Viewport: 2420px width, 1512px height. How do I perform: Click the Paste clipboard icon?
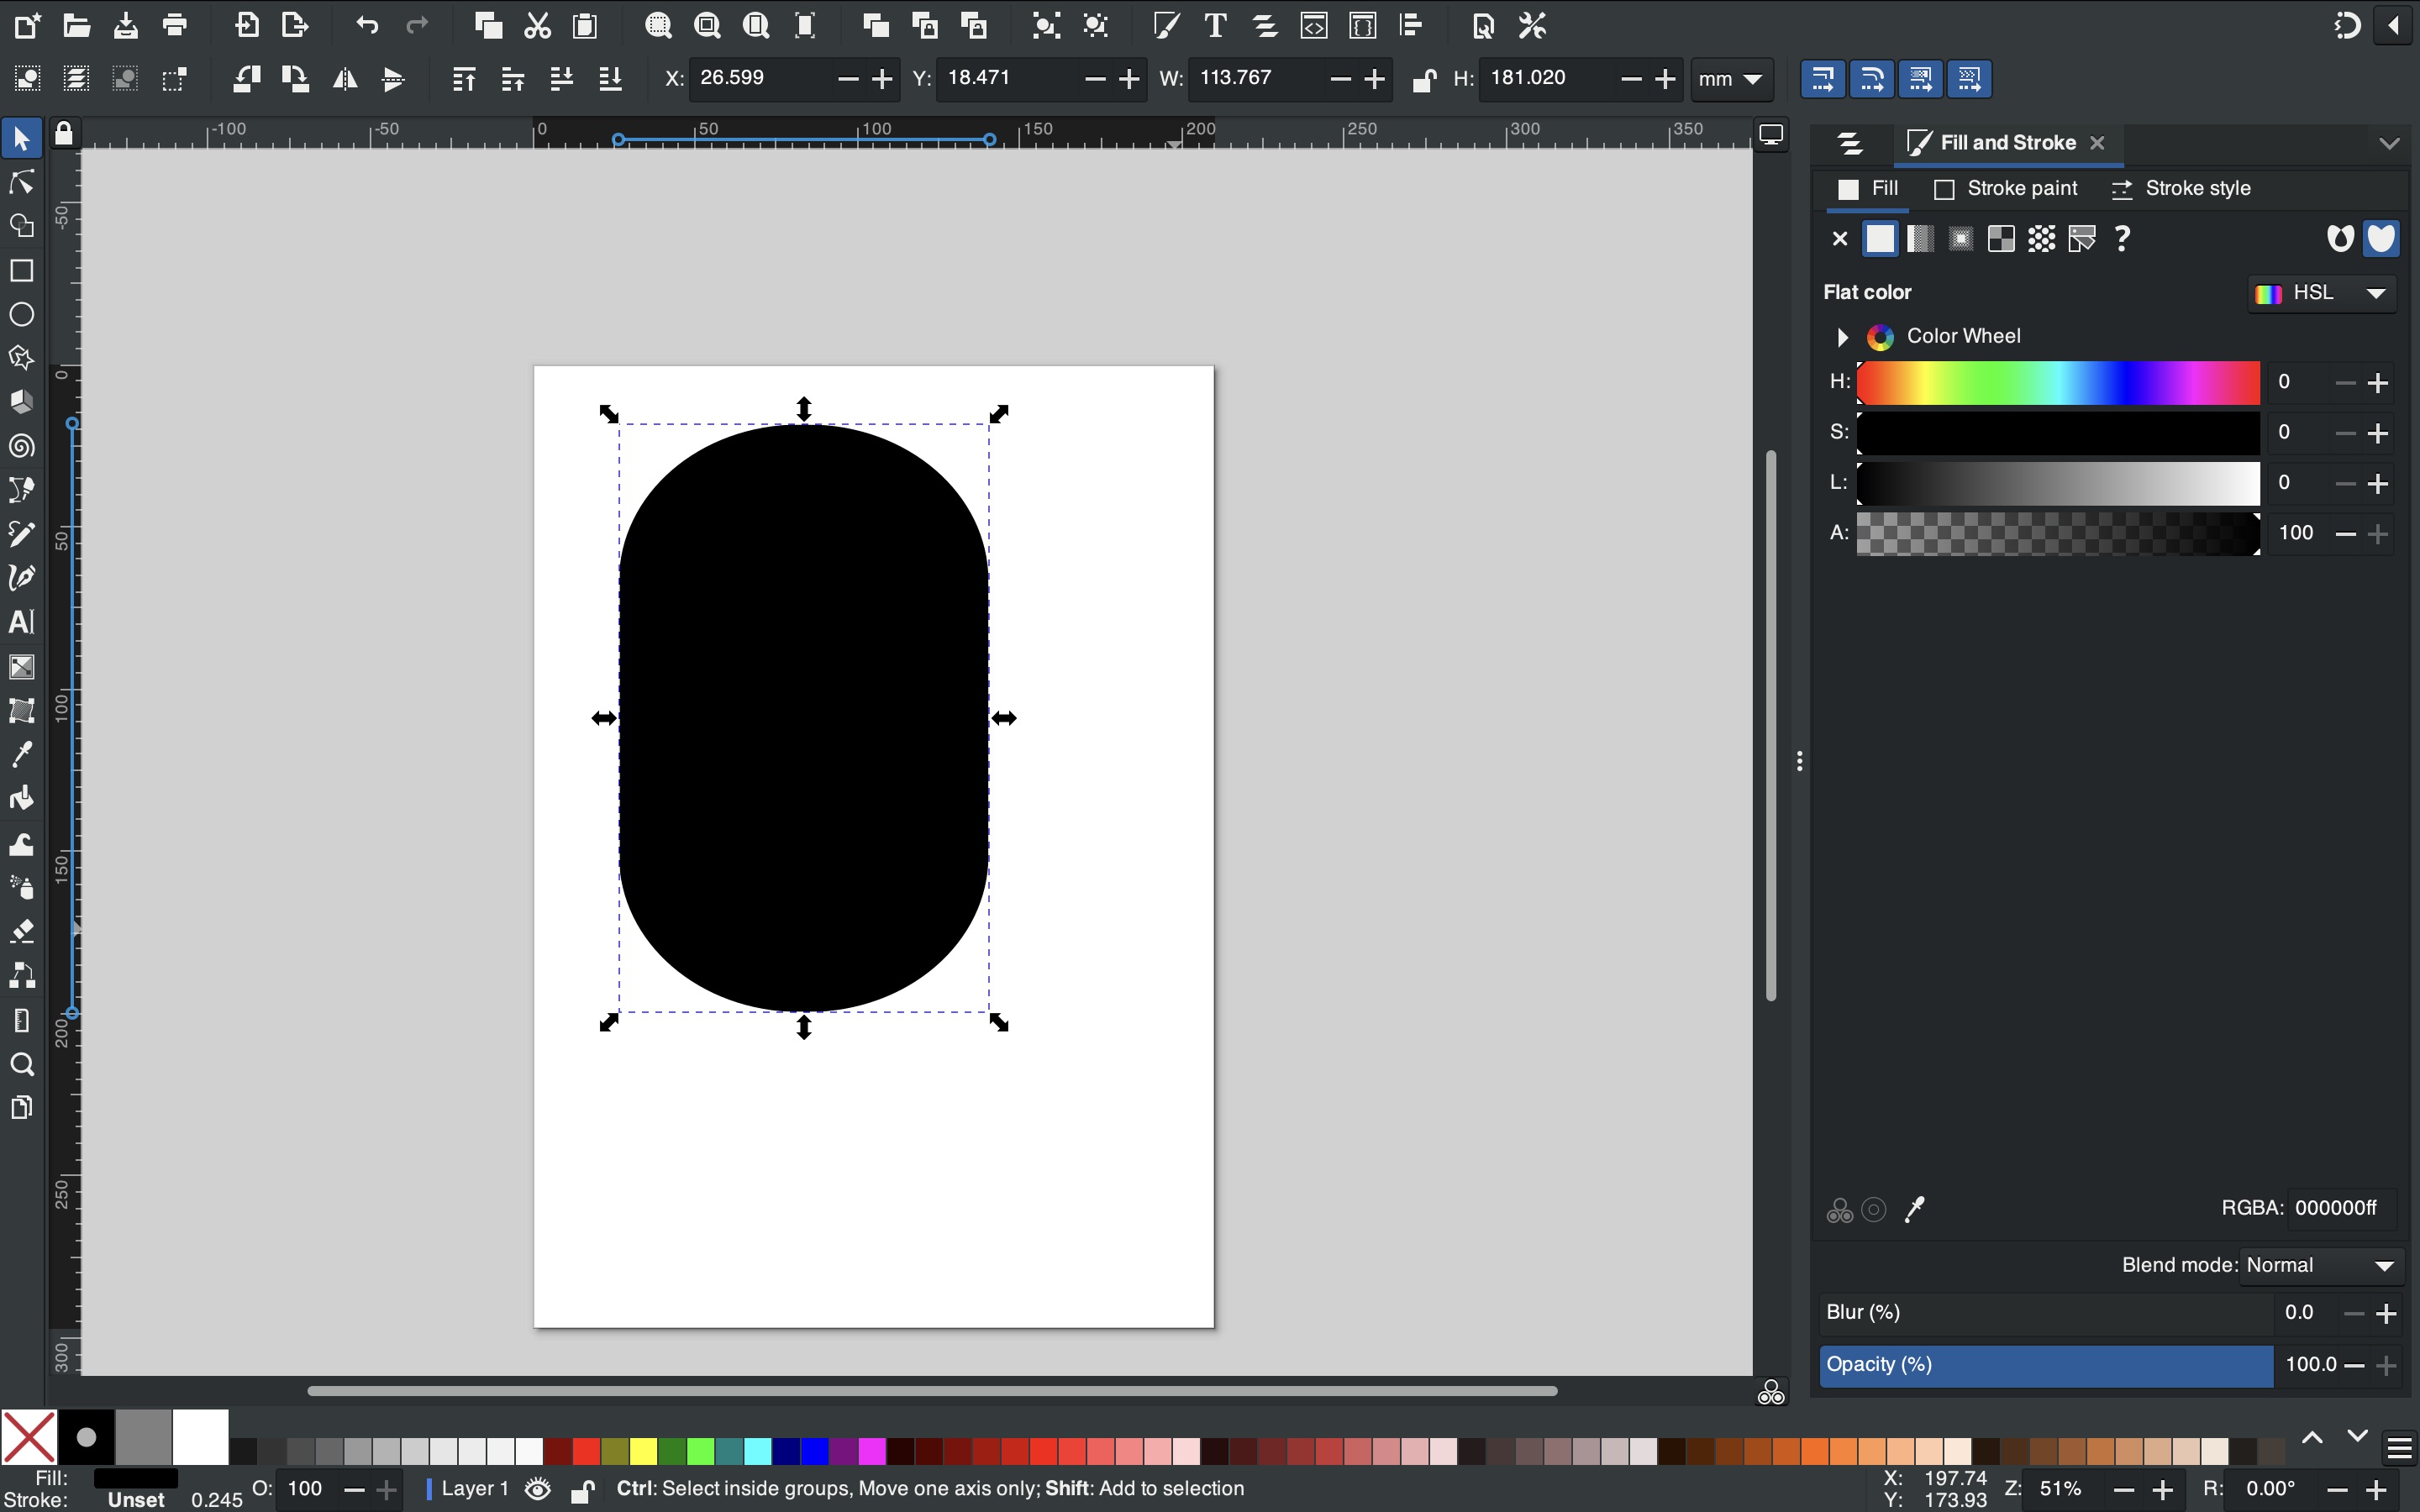click(x=585, y=26)
